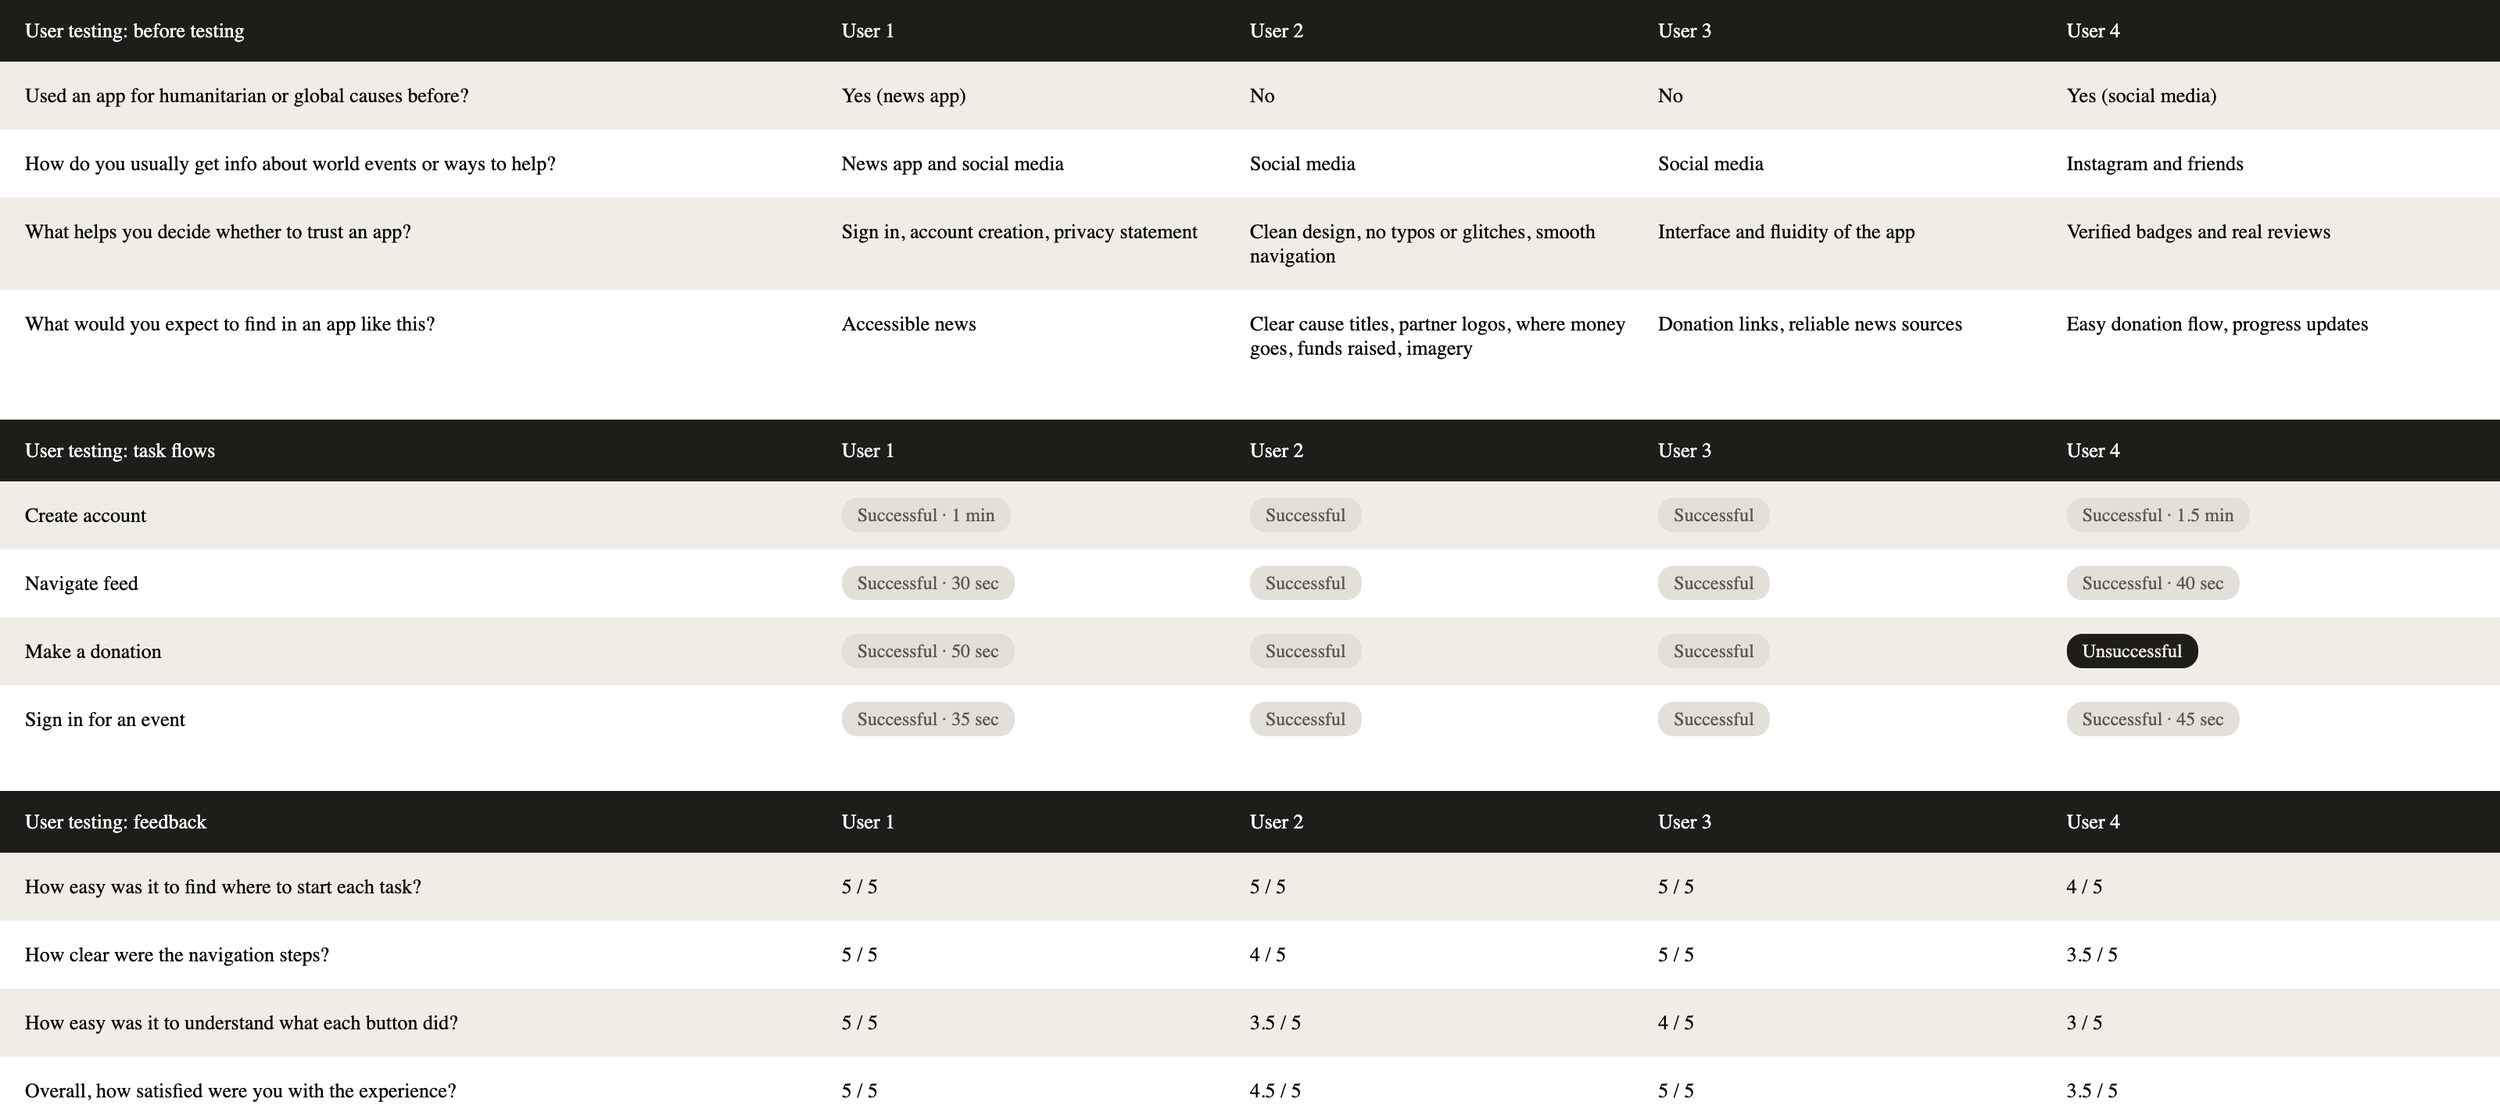Viewport: 2500px width, 1116px height.
Task: Select the 'Create account' row label
Action: point(85,515)
